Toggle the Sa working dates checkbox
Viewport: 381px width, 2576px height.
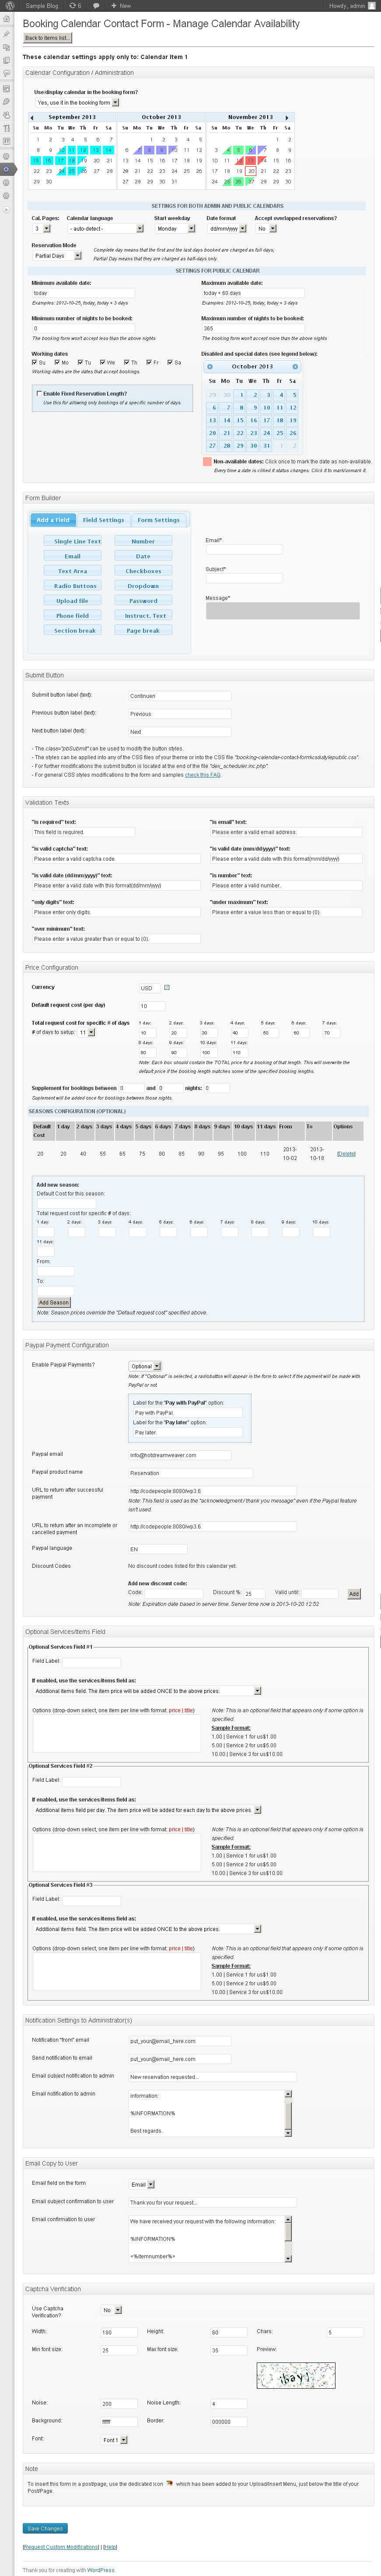(171, 362)
